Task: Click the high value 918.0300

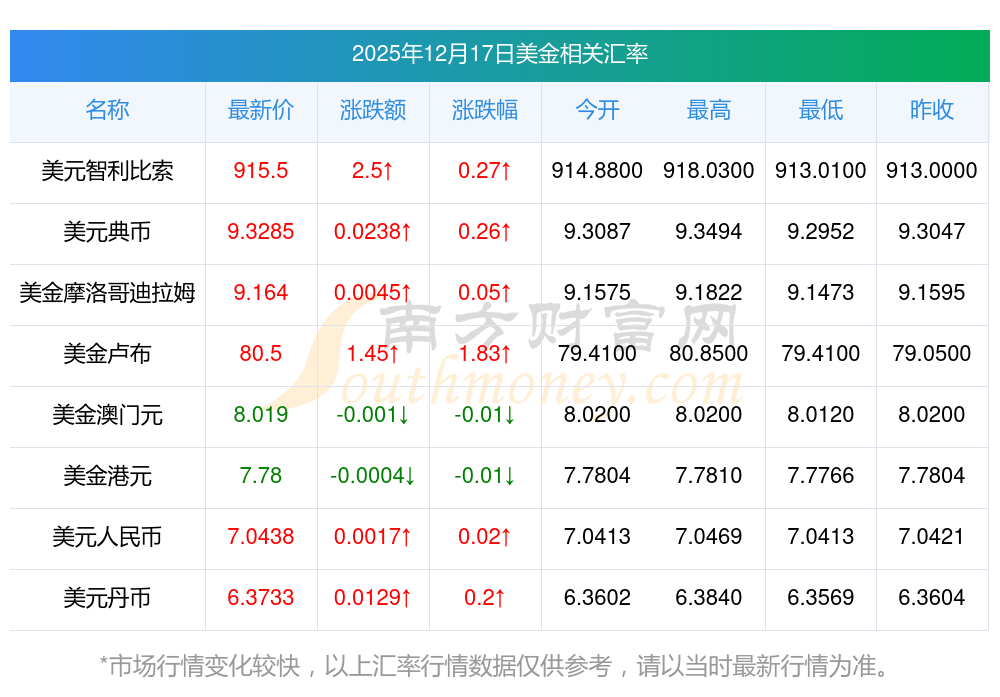Action: click(709, 170)
